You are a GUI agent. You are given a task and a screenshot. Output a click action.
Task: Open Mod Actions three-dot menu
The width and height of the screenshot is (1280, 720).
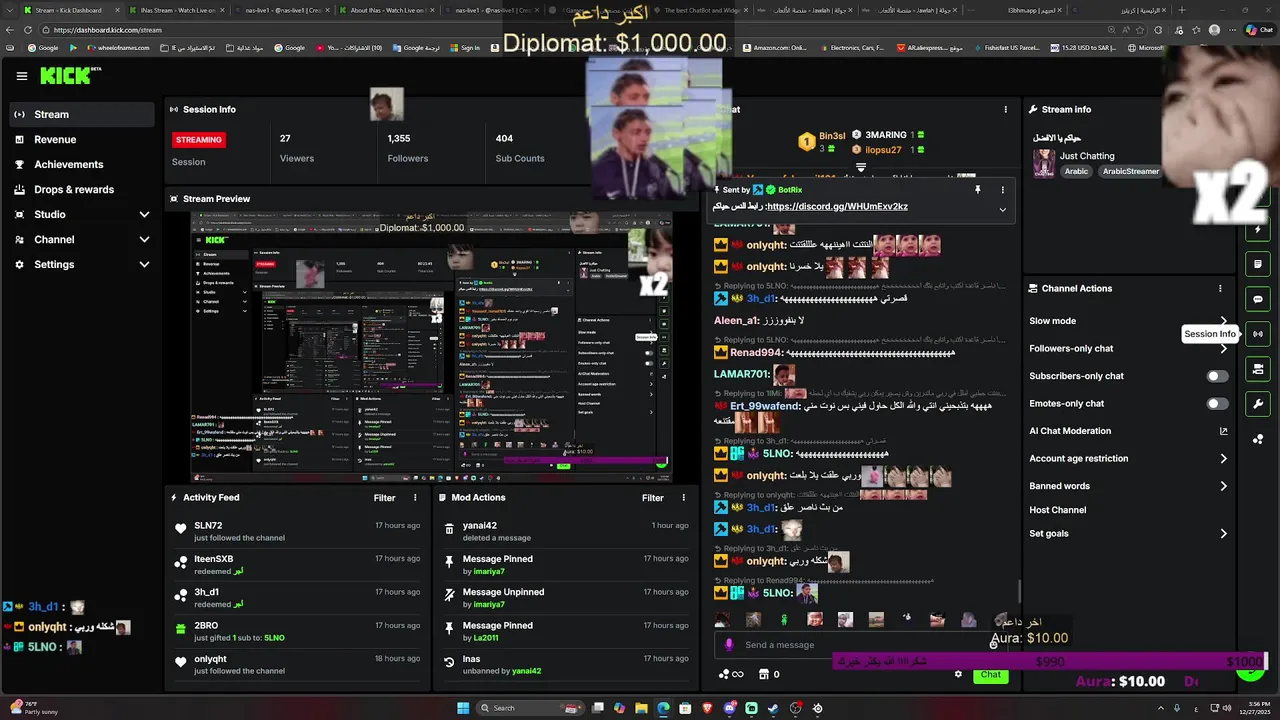click(684, 497)
